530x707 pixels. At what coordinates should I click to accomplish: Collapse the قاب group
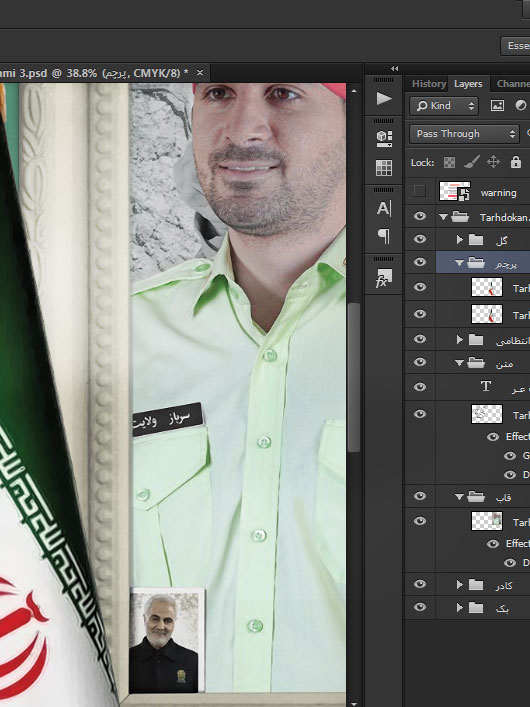click(460, 497)
